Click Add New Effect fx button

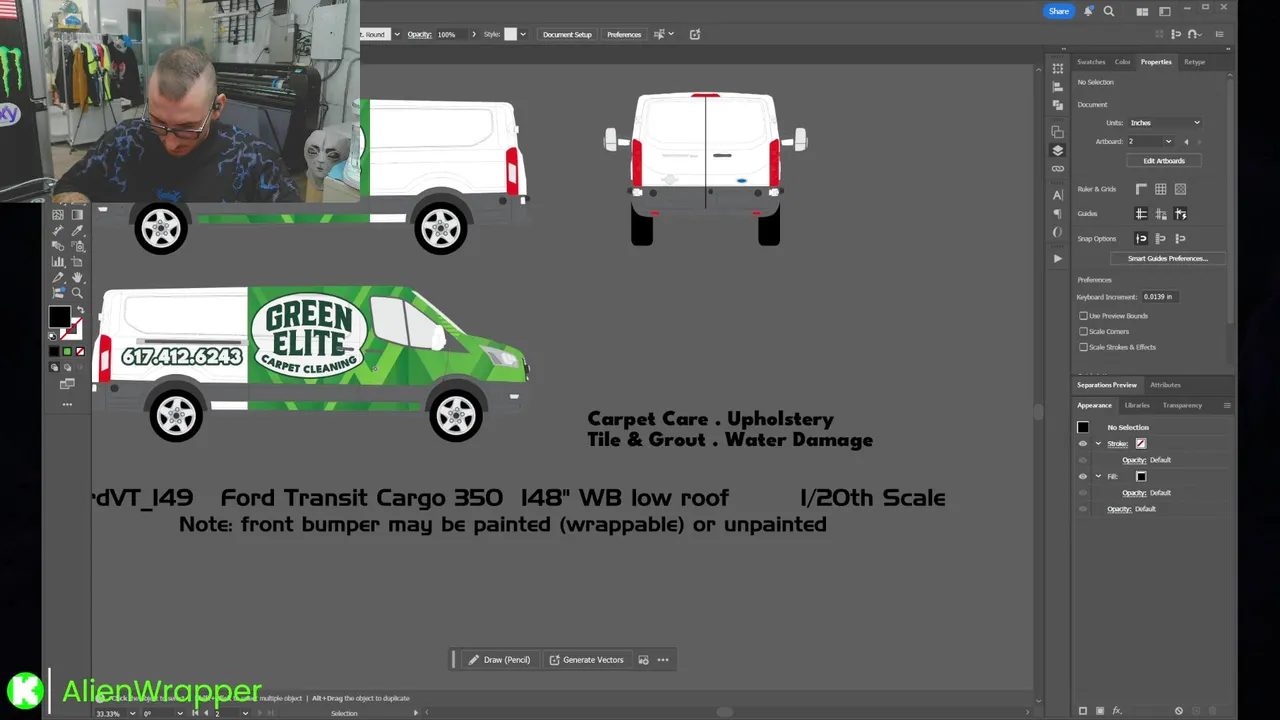click(x=1117, y=710)
